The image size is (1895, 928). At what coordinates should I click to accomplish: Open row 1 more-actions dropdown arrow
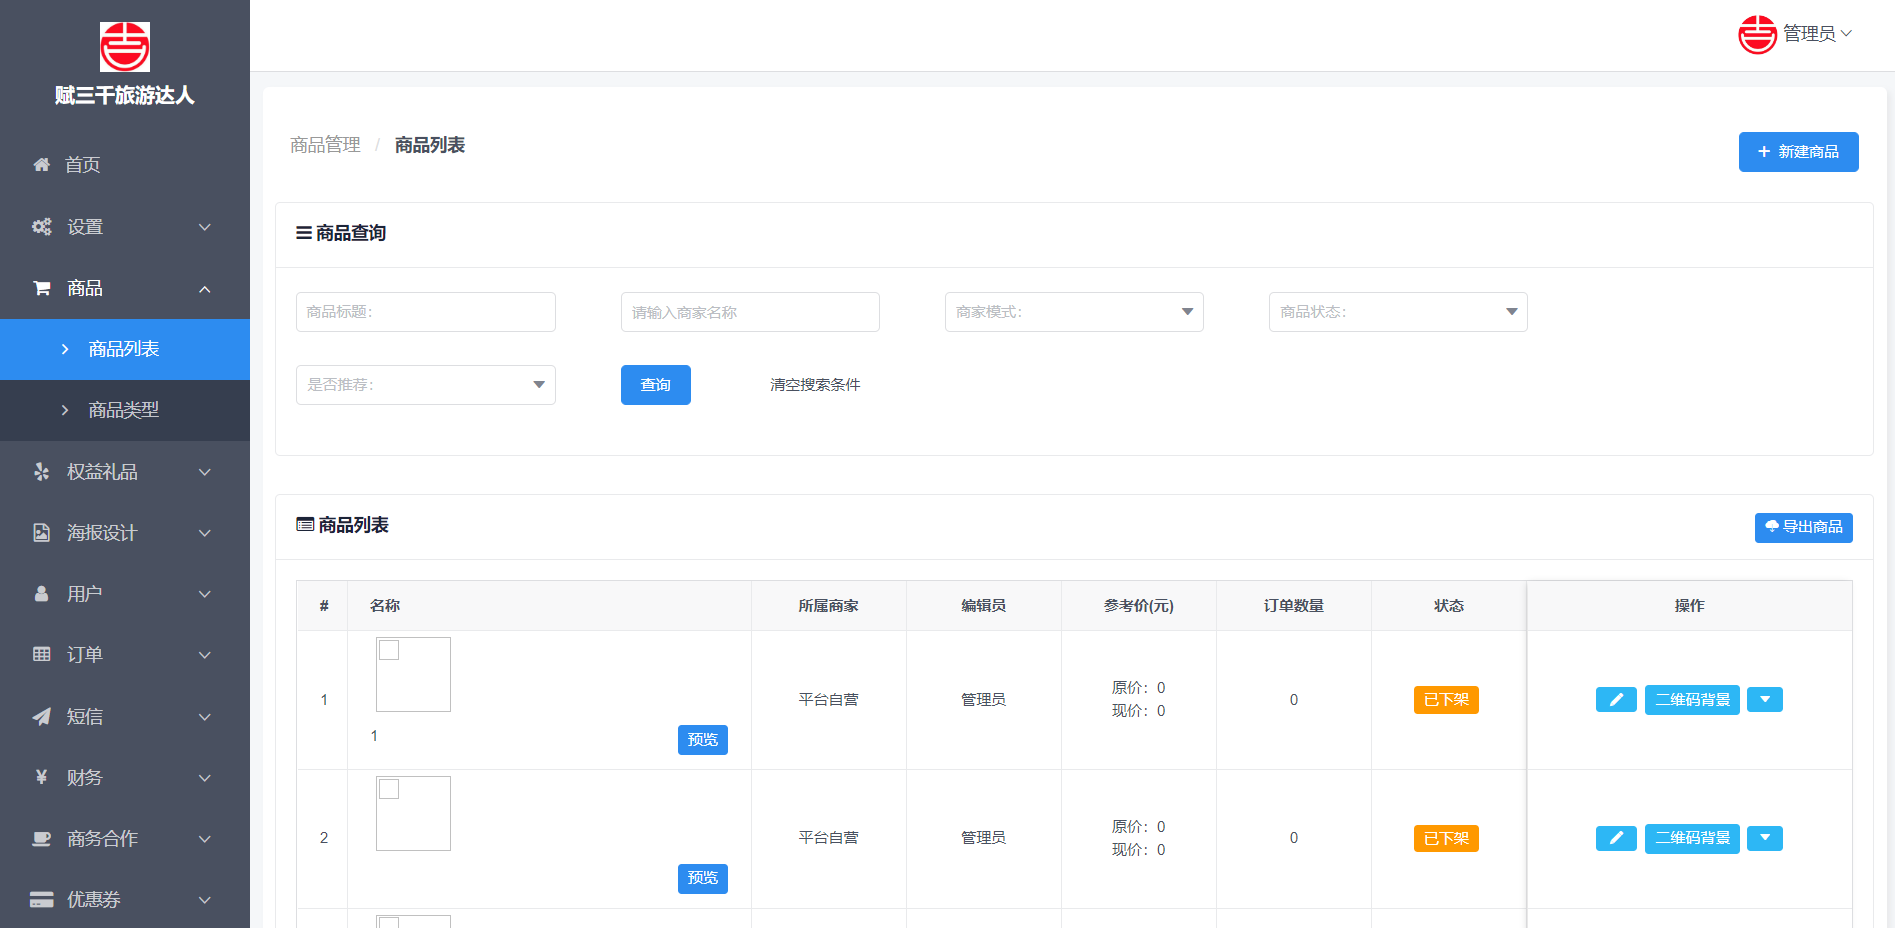tap(1765, 700)
